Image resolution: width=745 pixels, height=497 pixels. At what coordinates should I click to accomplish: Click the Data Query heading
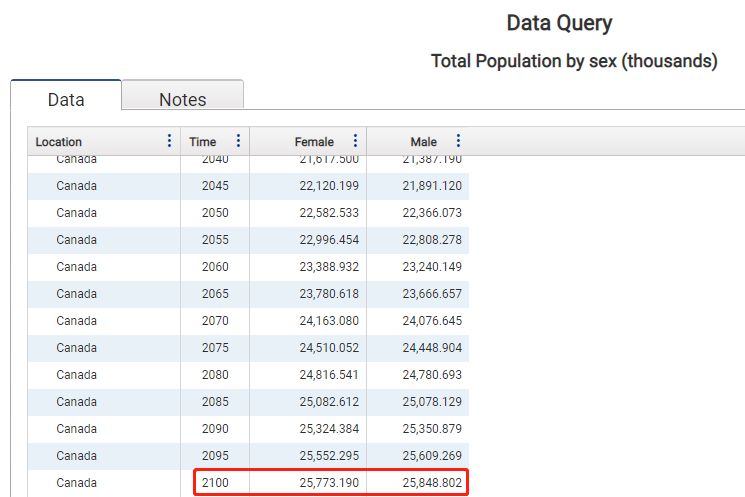point(559,24)
